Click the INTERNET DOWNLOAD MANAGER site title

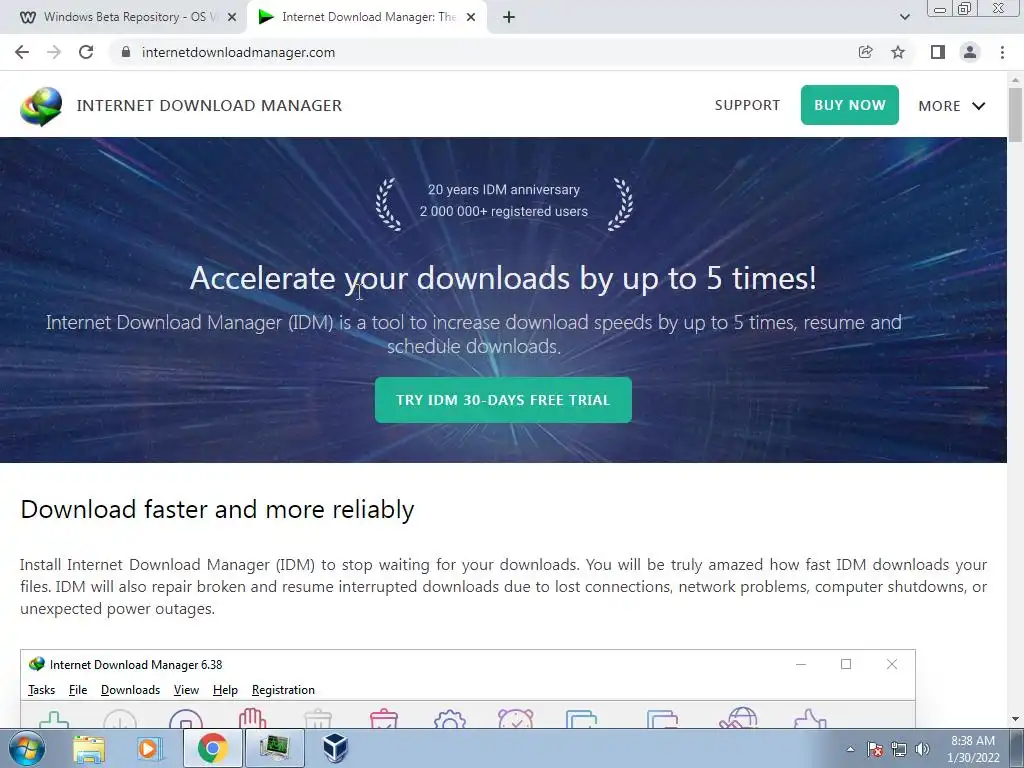[x=209, y=106]
